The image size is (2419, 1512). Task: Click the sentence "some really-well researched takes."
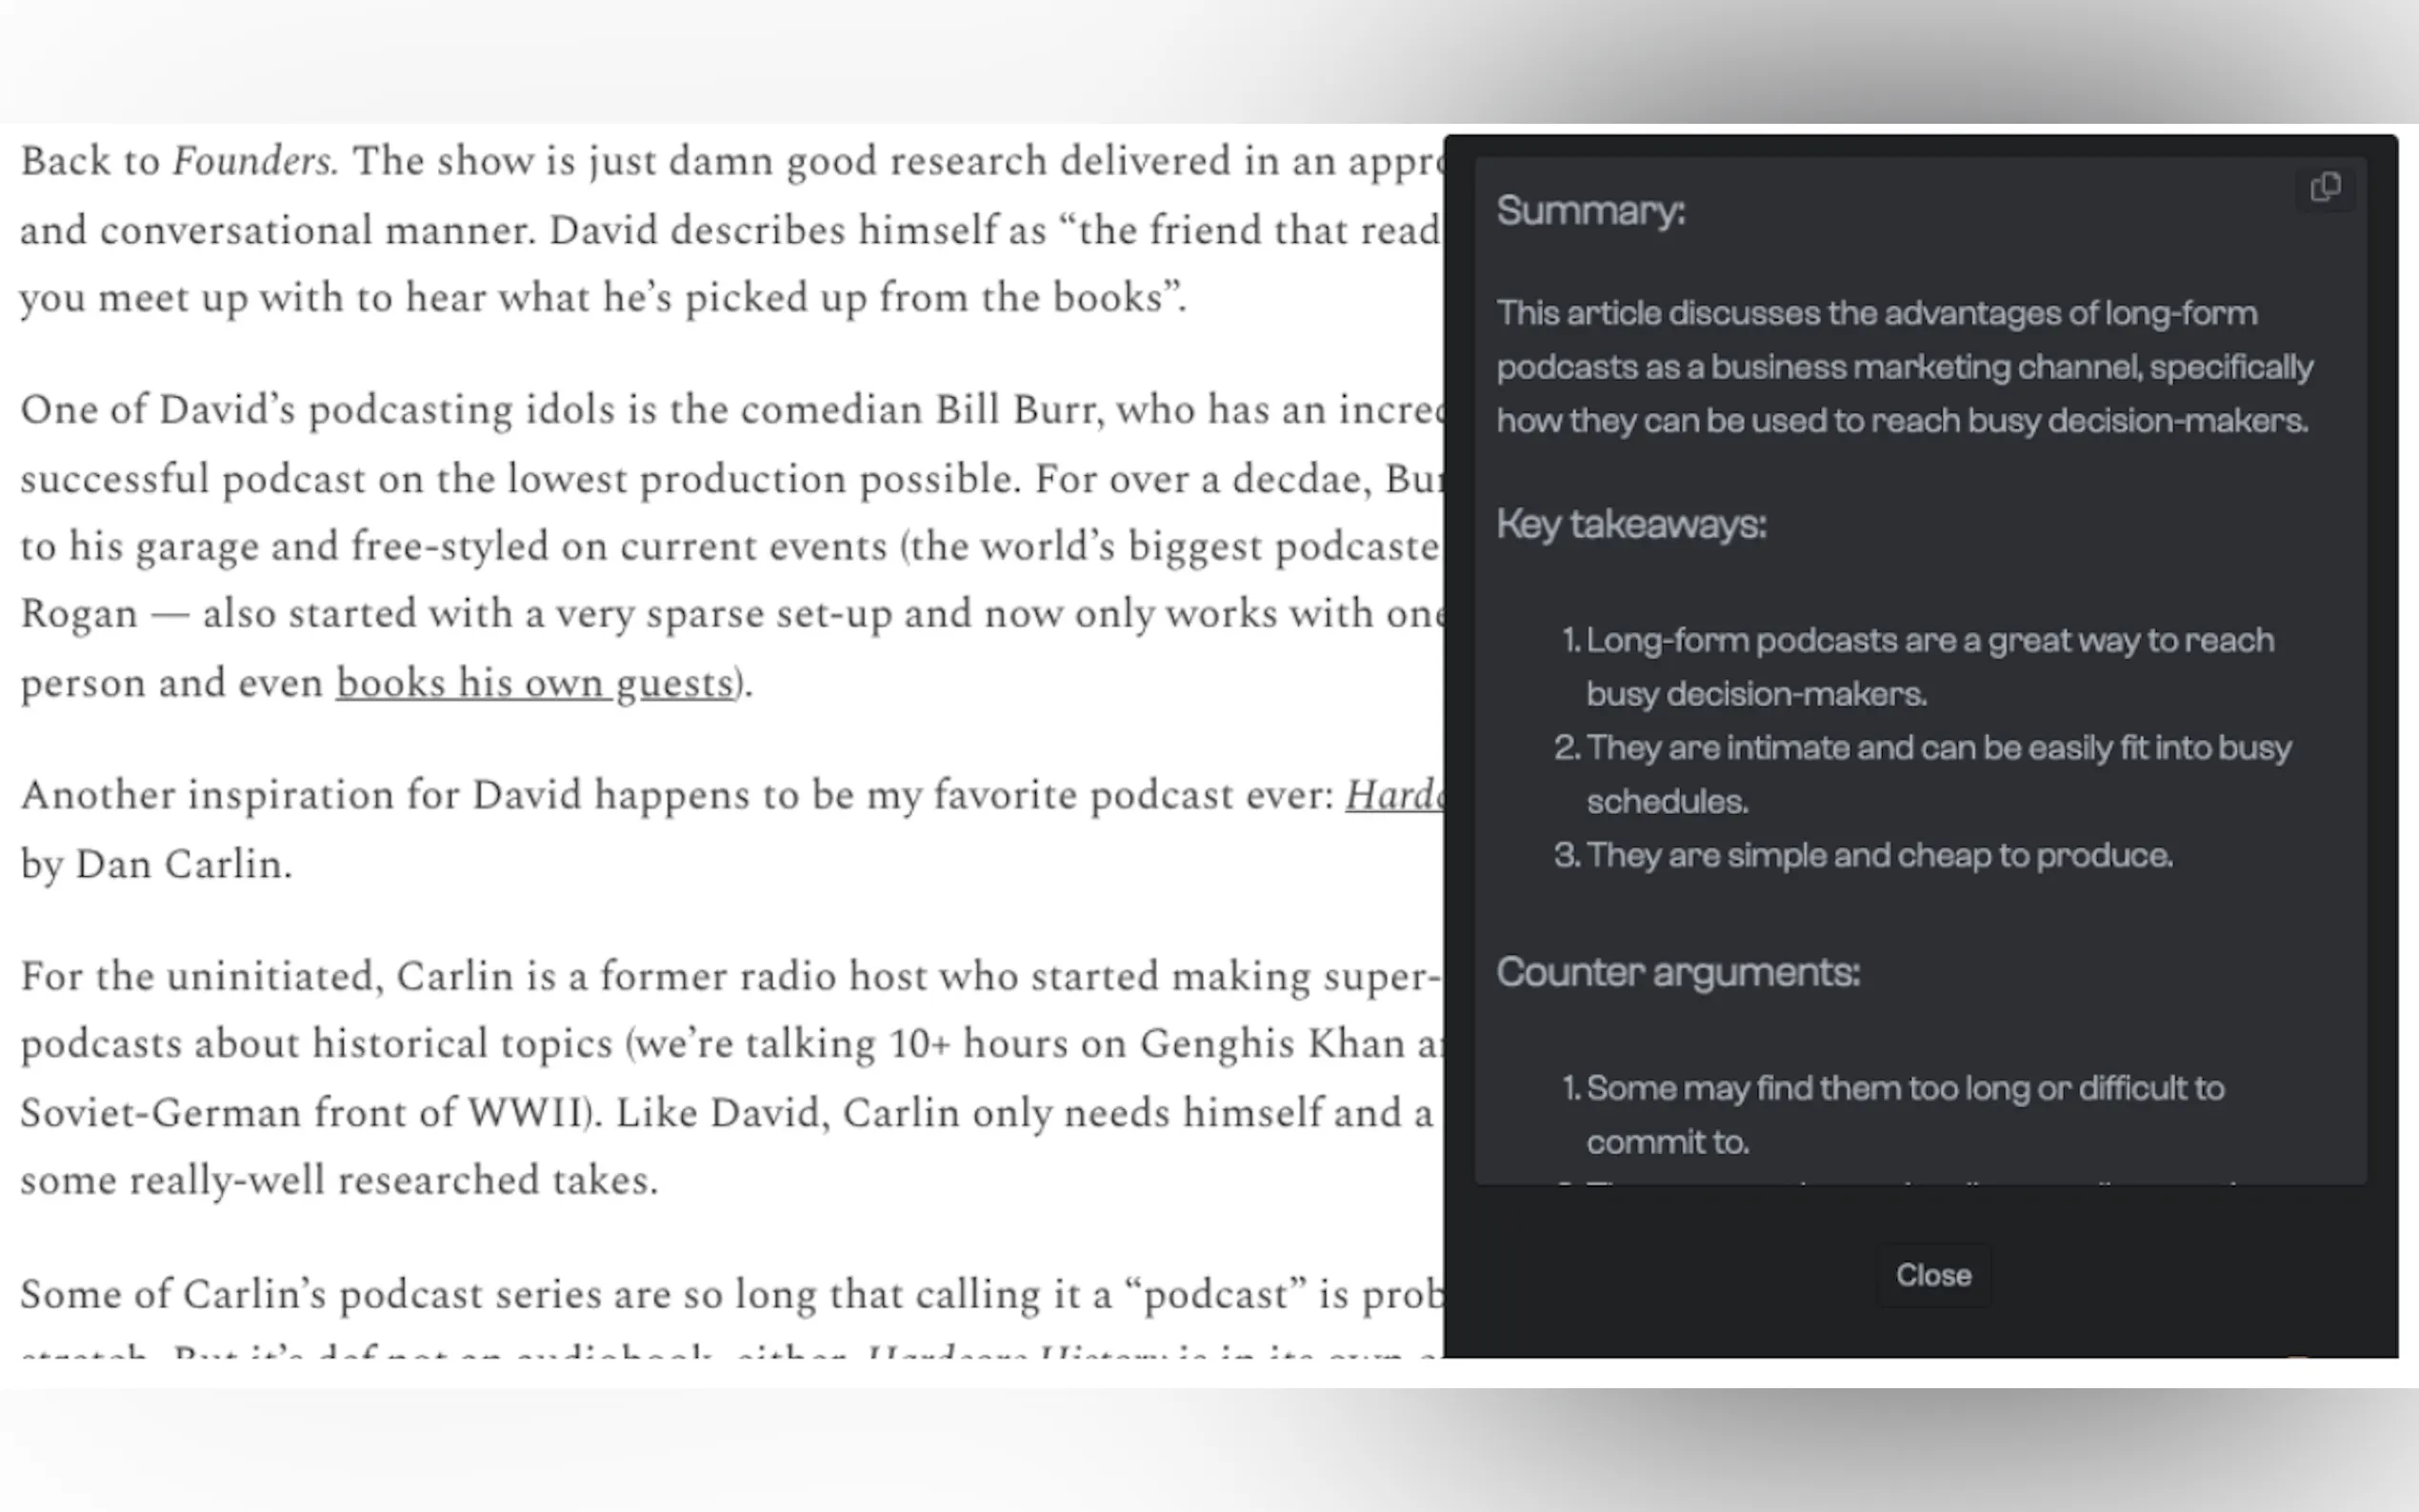tap(339, 1181)
